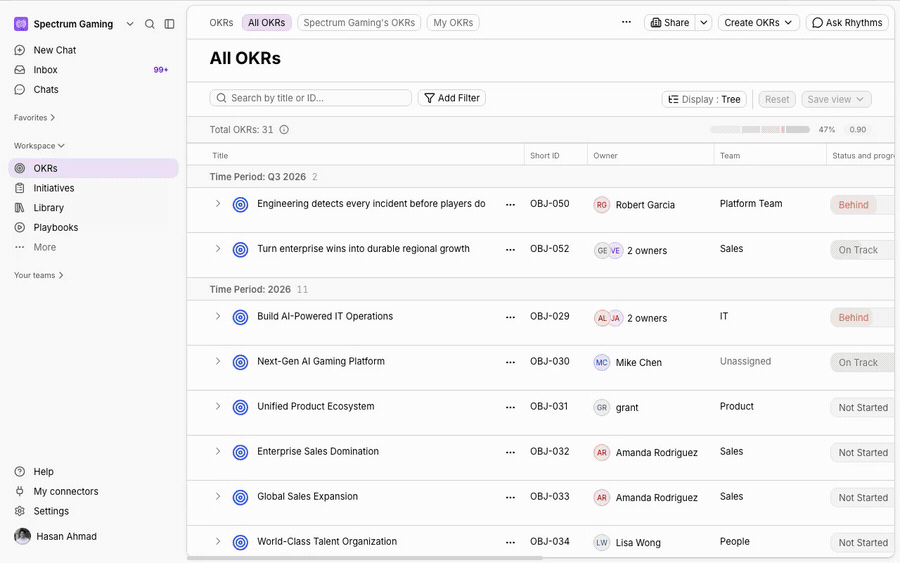
Task: Click the Search by title or ID field
Action: tap(311, 98)
